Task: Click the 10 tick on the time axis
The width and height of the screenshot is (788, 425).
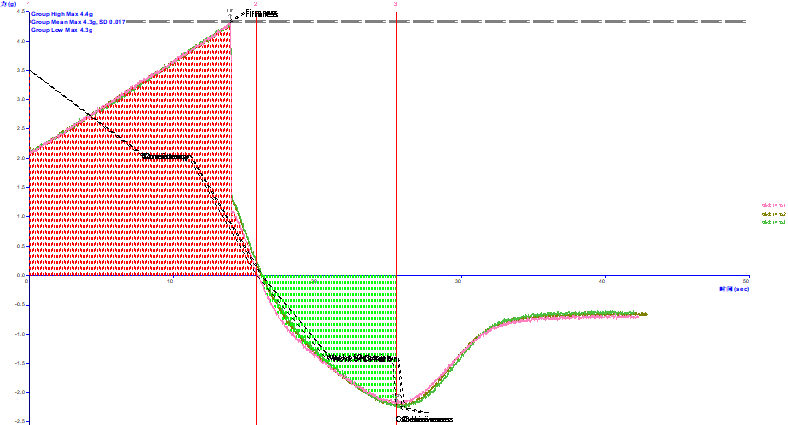Action: coord(170,281)
